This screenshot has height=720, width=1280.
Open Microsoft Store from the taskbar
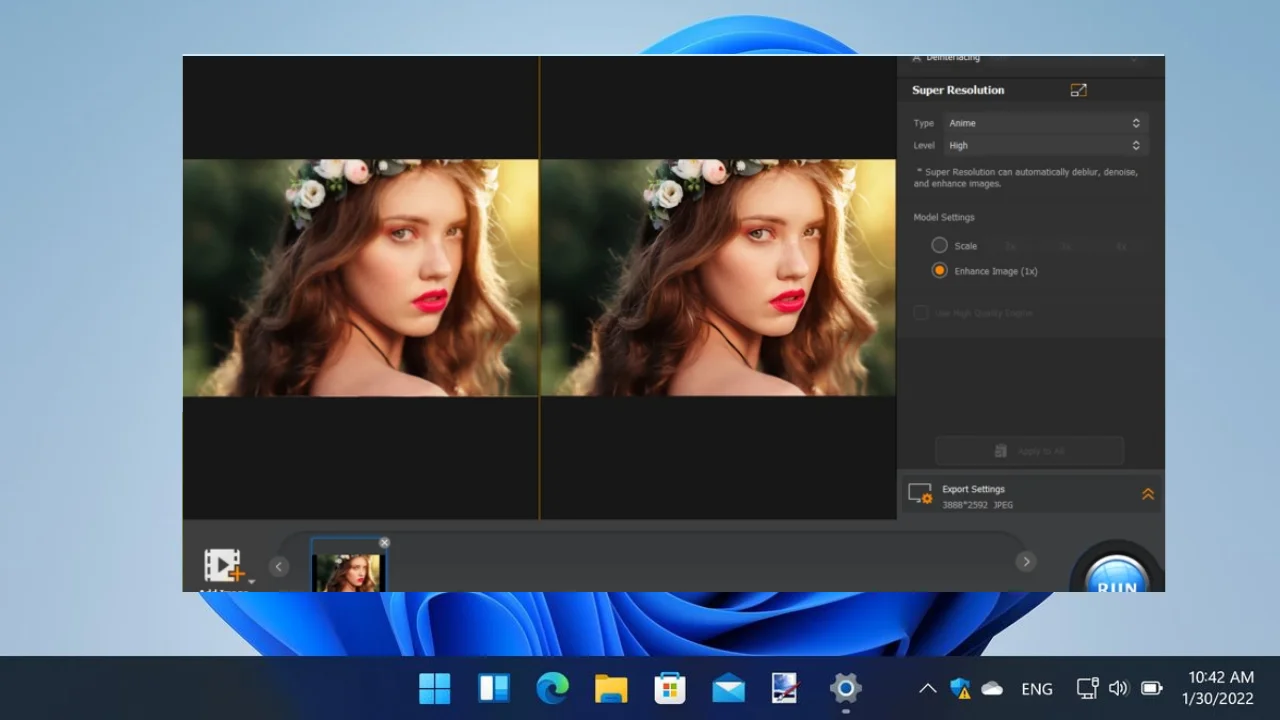pyautogui.click(x=670, y=688)
